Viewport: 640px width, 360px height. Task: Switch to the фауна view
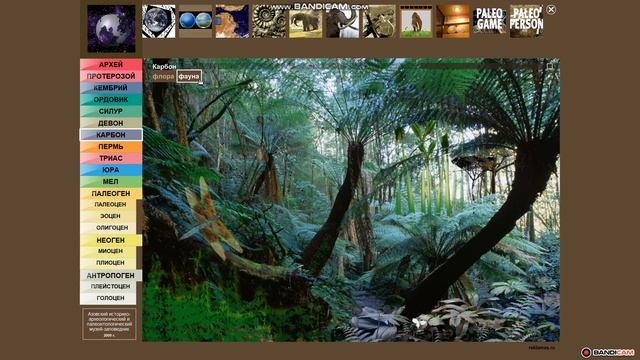[189, 76]
